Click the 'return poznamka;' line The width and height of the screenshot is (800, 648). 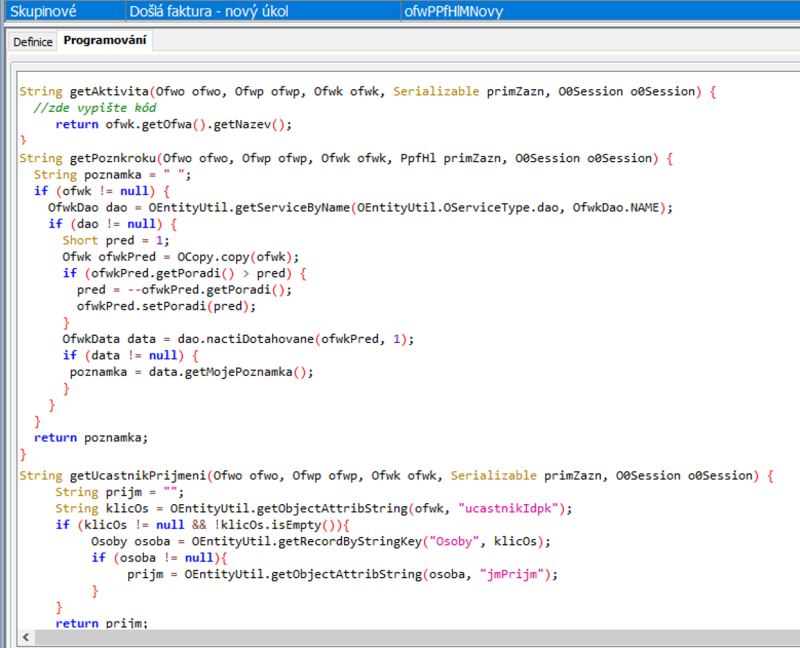click(x=90, y=437)
